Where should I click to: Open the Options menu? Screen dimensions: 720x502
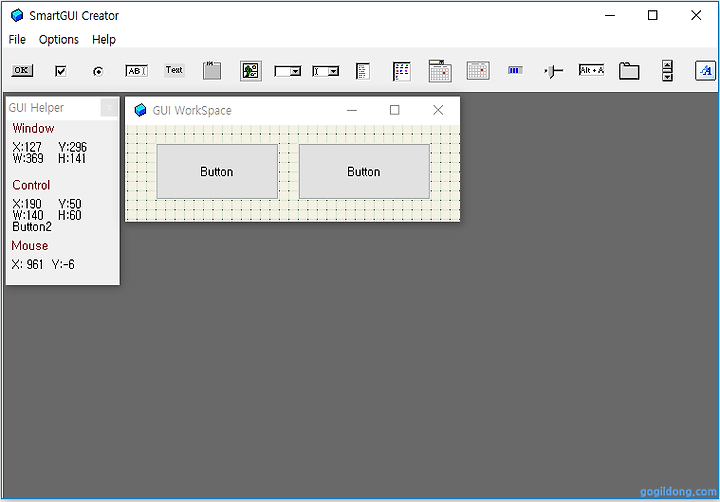(59, 39)
